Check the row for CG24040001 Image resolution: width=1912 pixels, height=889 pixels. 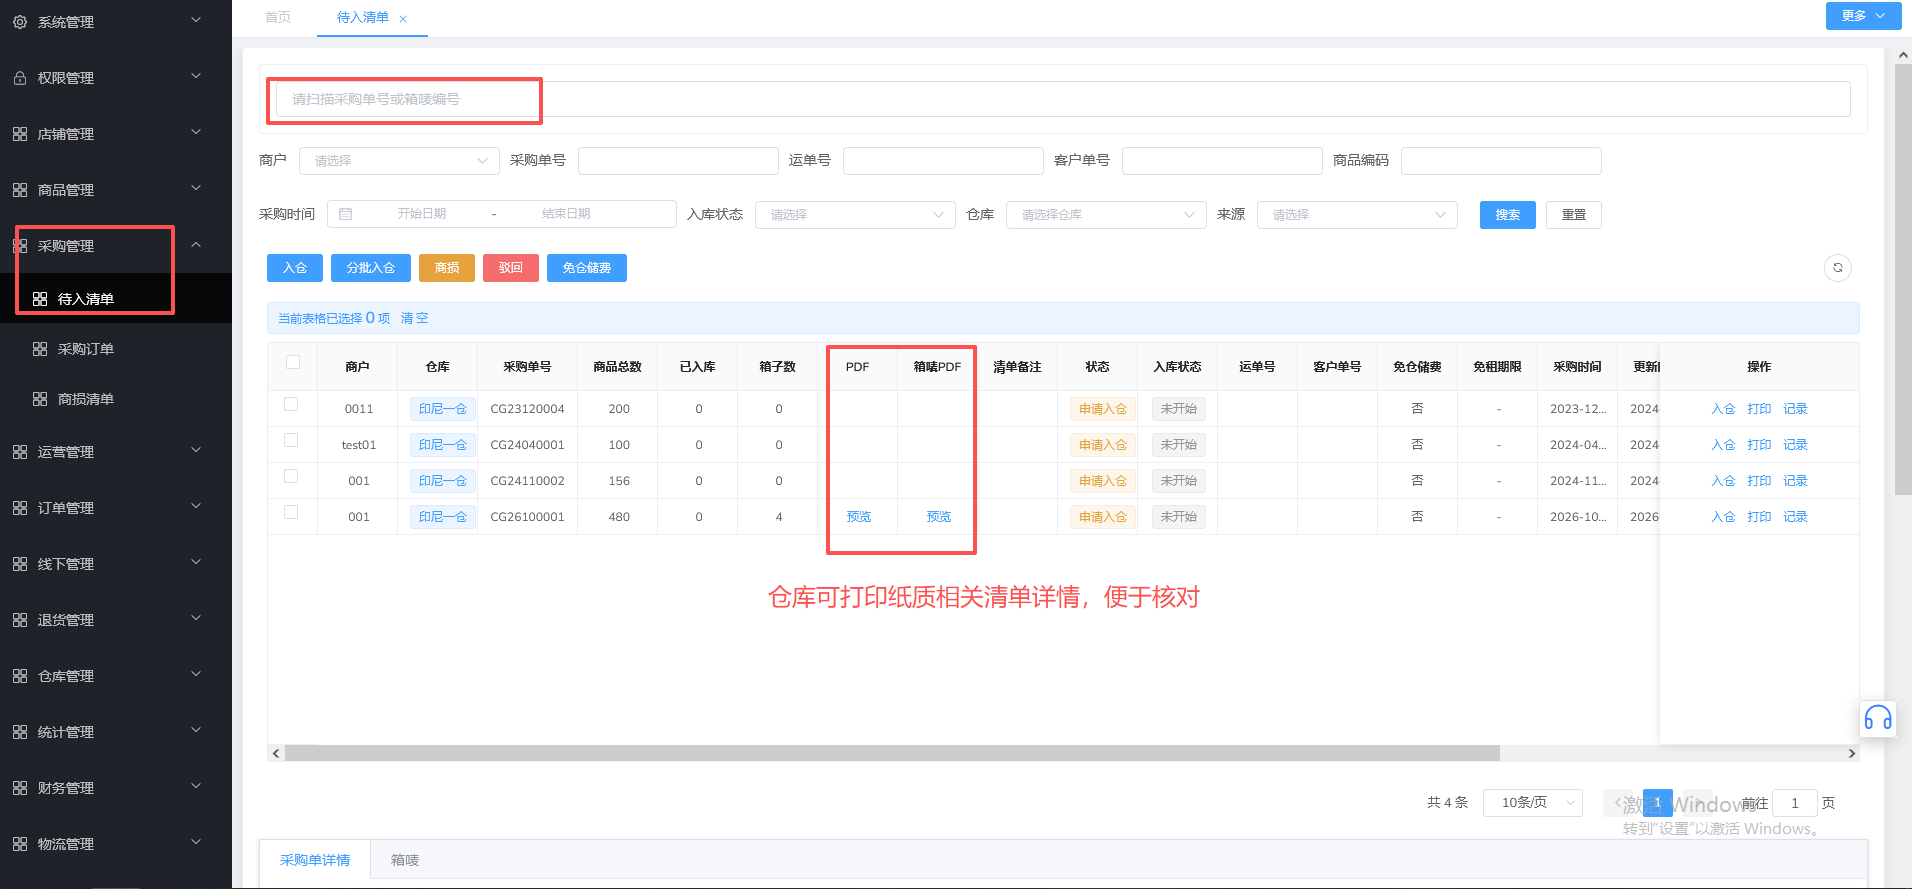tap(291, 440)
